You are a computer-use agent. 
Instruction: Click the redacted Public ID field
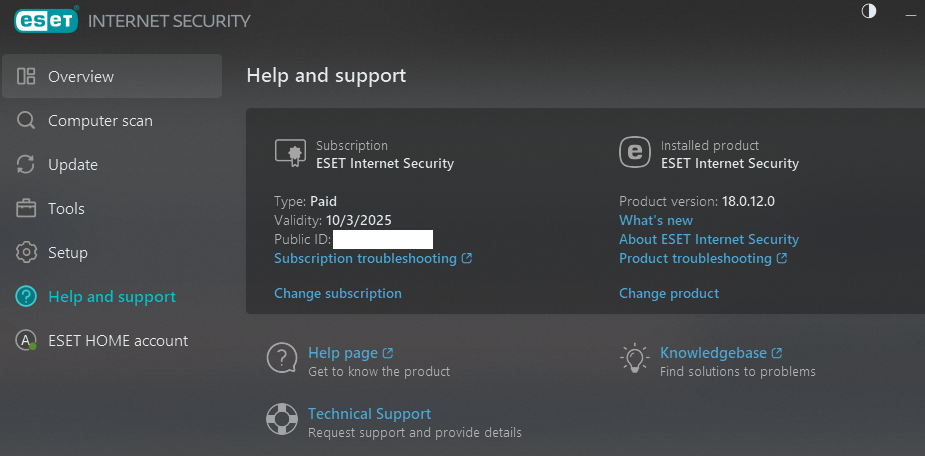coord(383,239)
